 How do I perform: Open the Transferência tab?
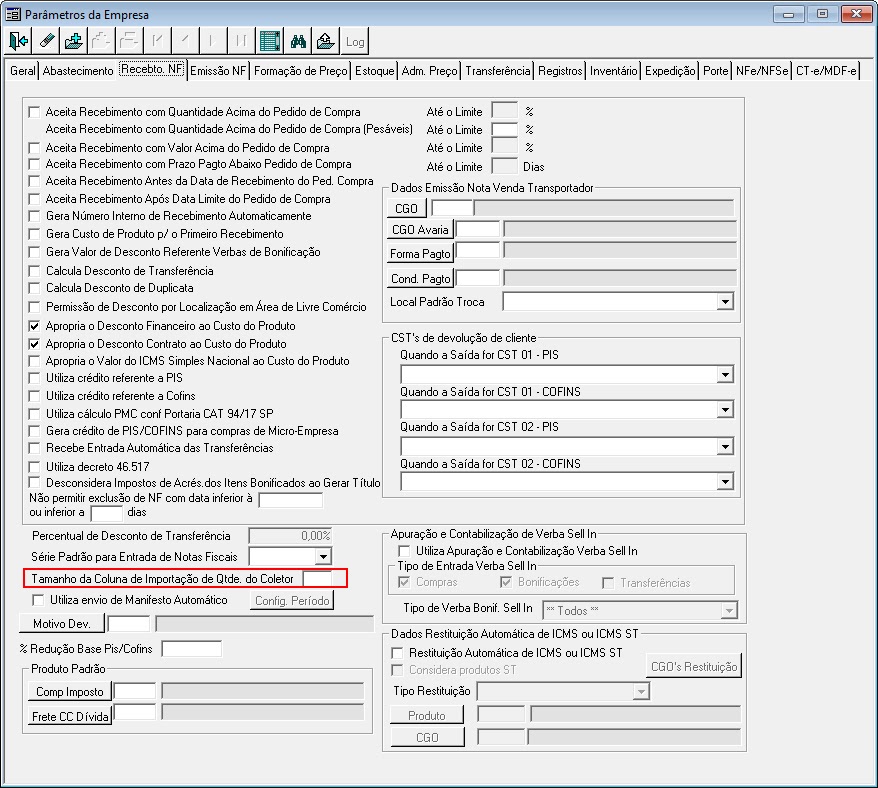pos(498,71)
